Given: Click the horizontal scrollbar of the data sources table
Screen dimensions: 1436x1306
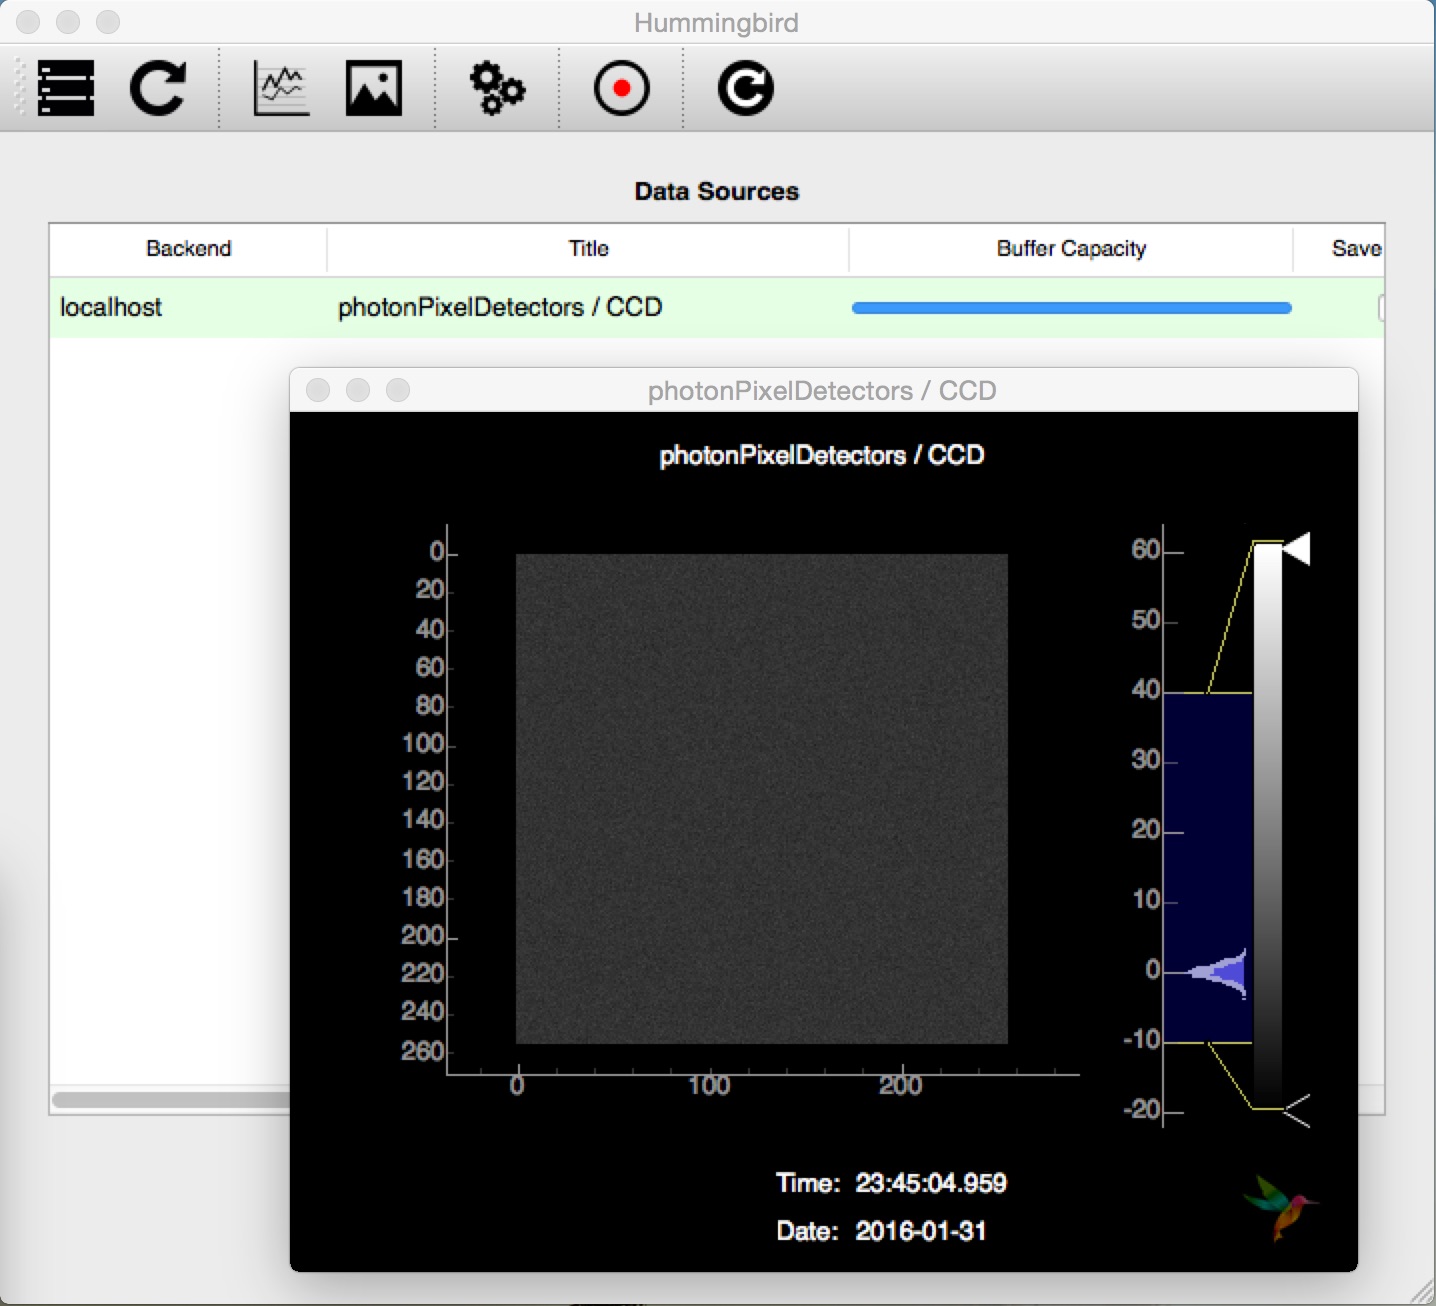Looking at the screenshot, I should [170, 1100].
